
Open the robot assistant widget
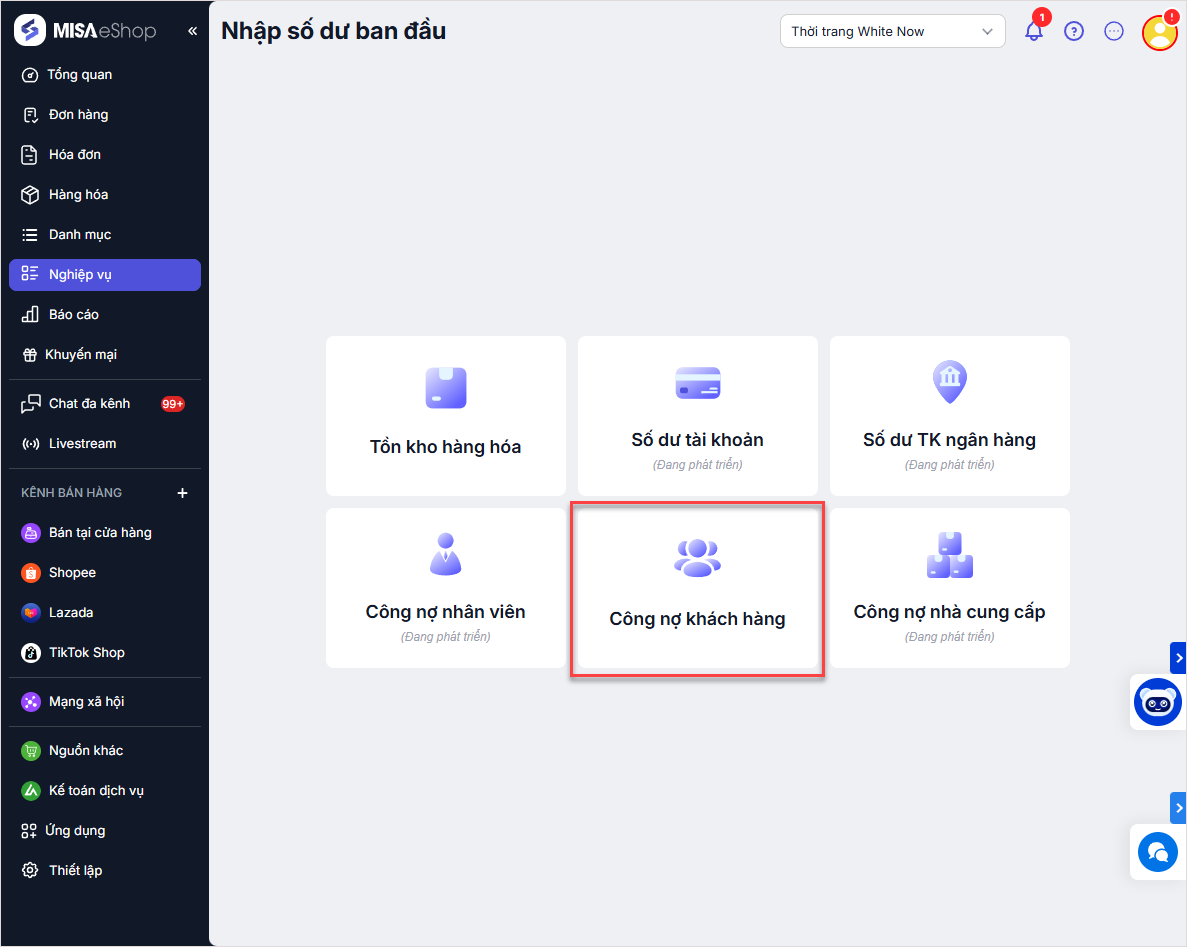[1157, 702]
